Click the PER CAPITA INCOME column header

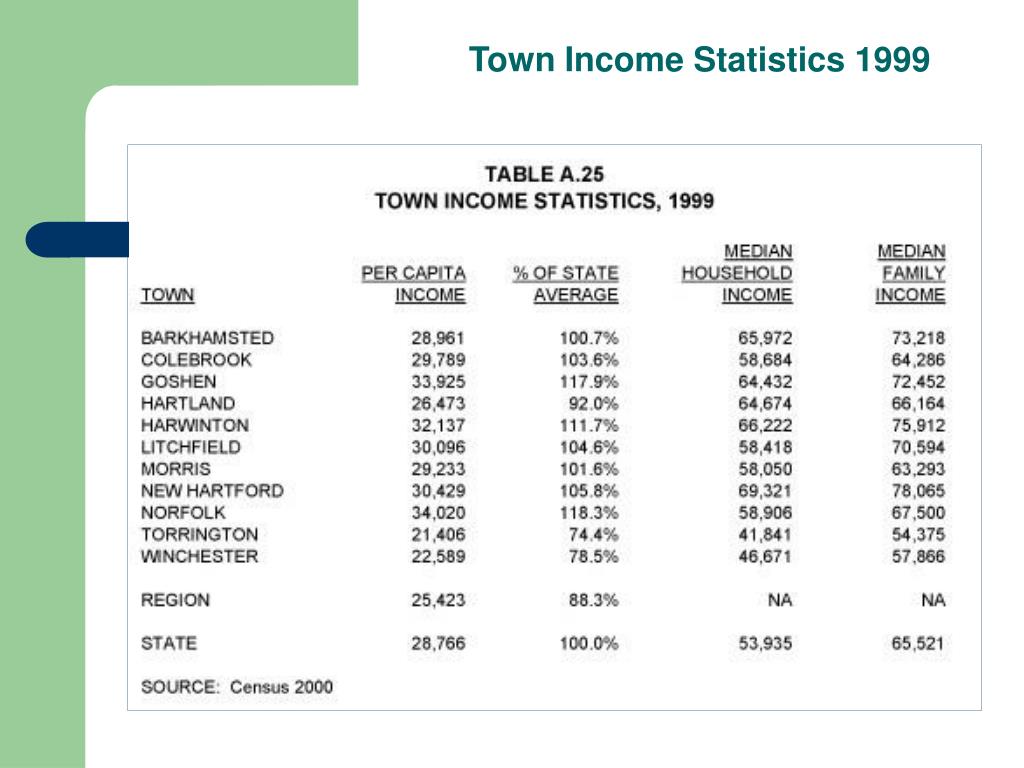click(x=413, y=284)
